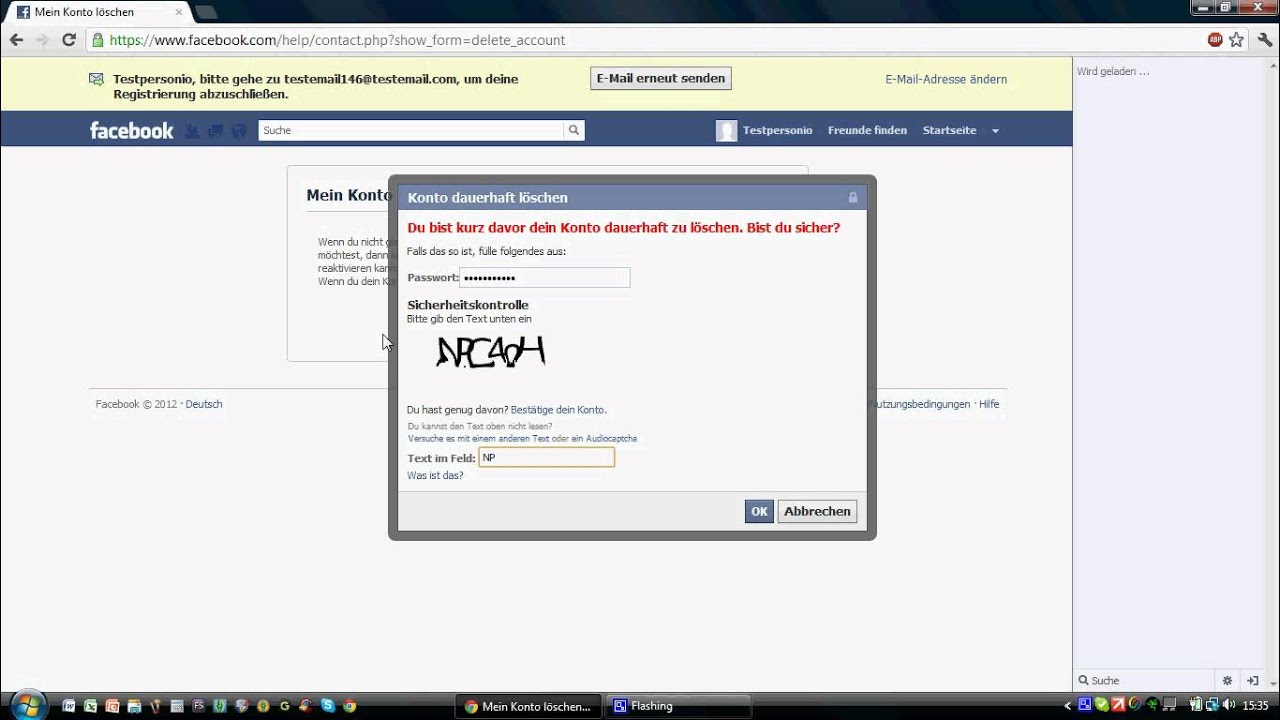Open friend requests icon in Facebook bar
1280x720 pixels.
pos(192,131)
